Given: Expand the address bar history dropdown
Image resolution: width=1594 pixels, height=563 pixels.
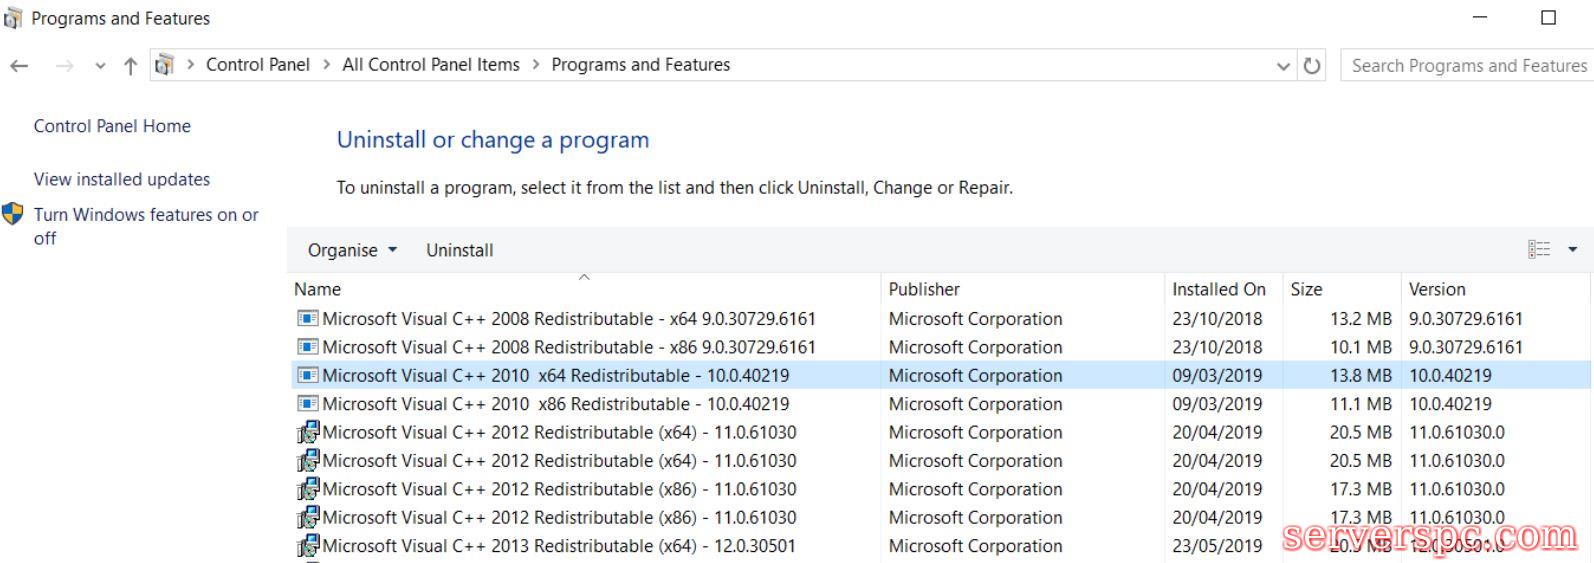Looking at the screenshot, I should 1284,66.
